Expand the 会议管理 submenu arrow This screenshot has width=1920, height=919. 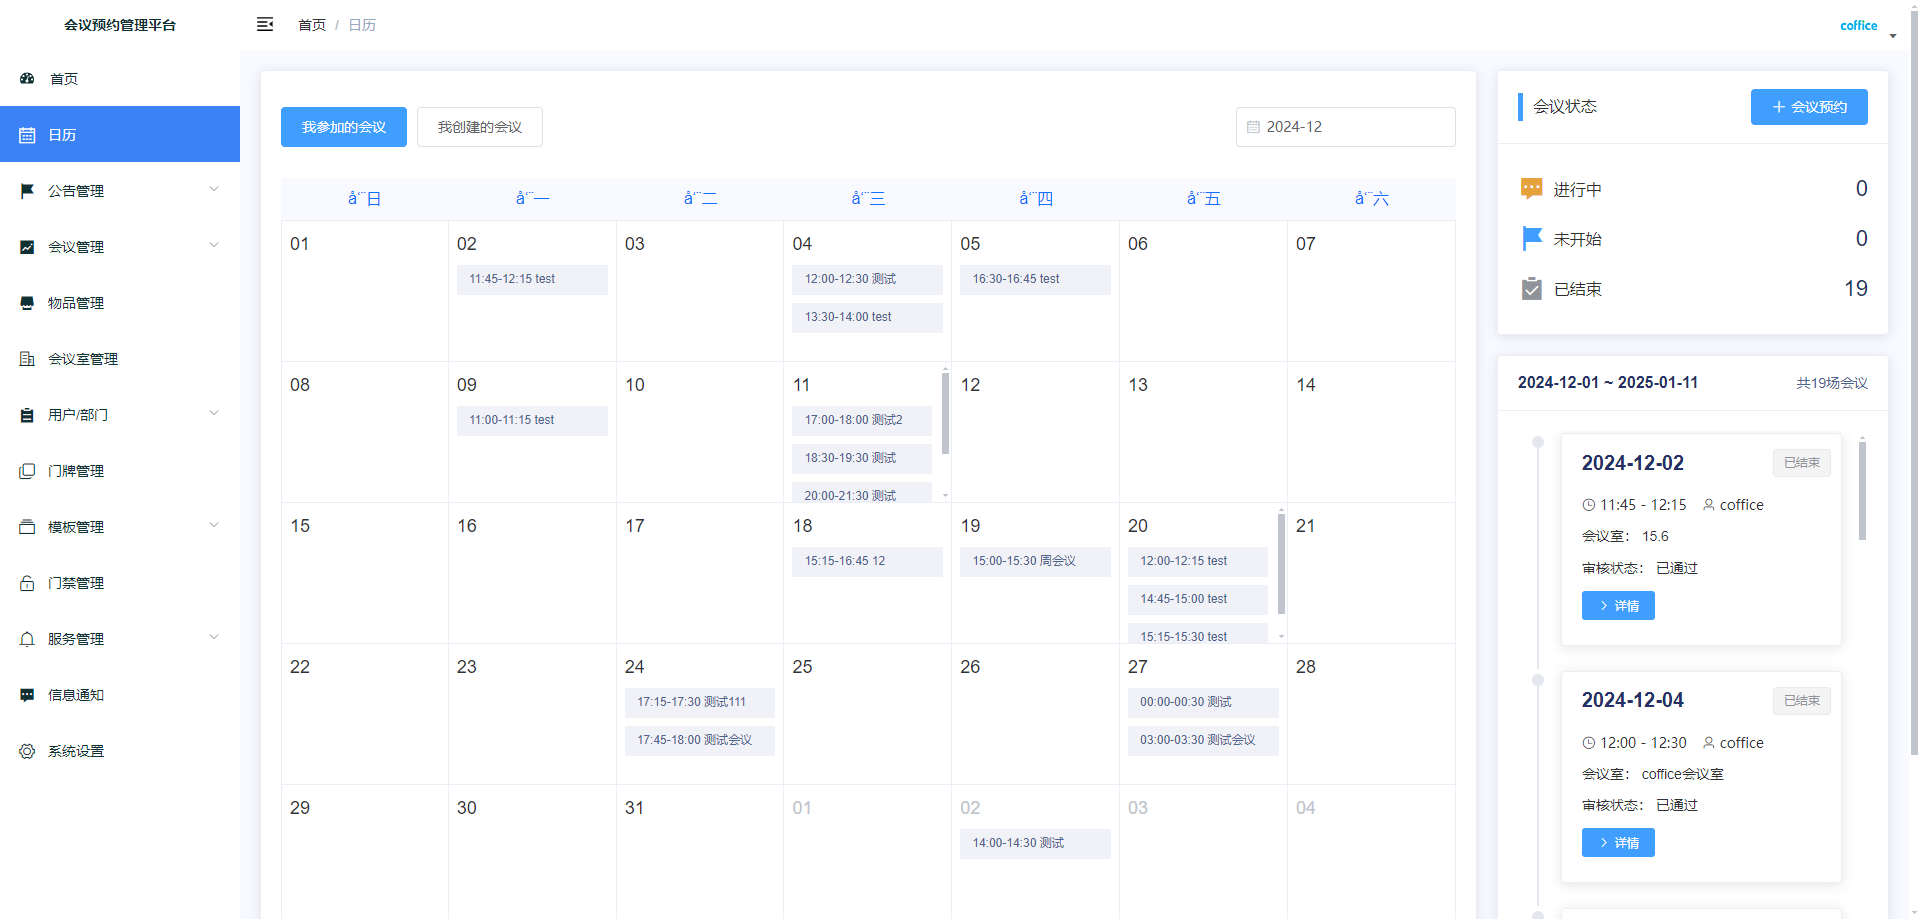click(214, 246)
